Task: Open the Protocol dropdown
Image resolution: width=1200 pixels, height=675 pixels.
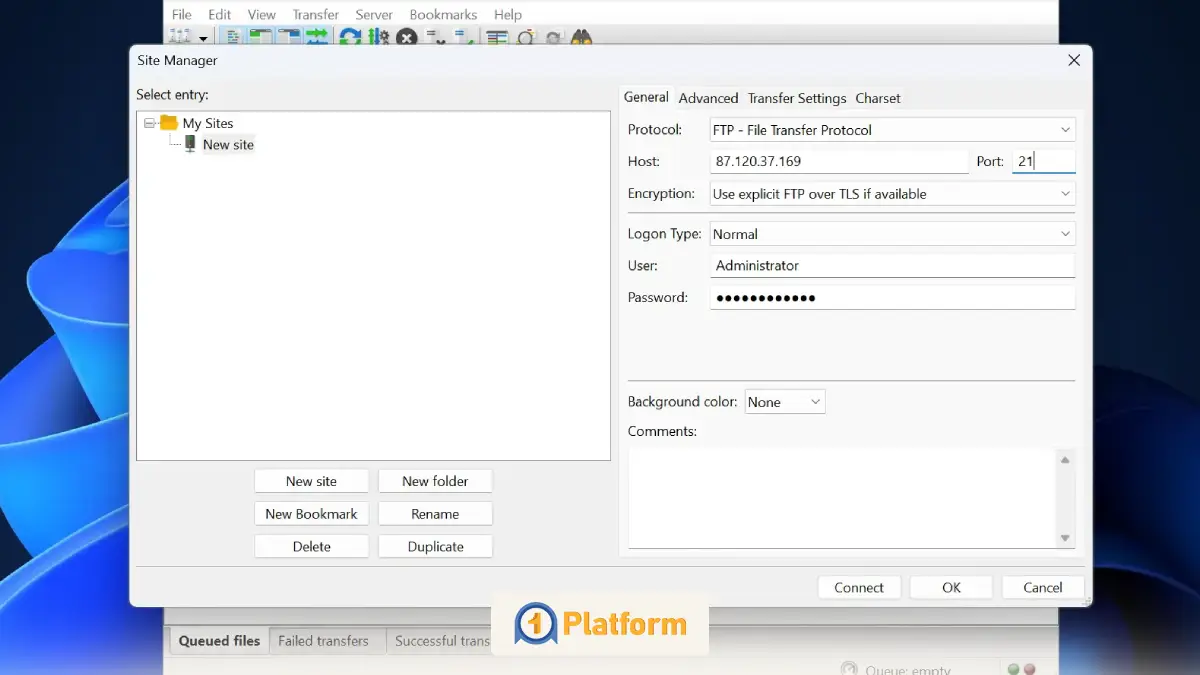Action: pyautogui.click(x=892, y=130)
